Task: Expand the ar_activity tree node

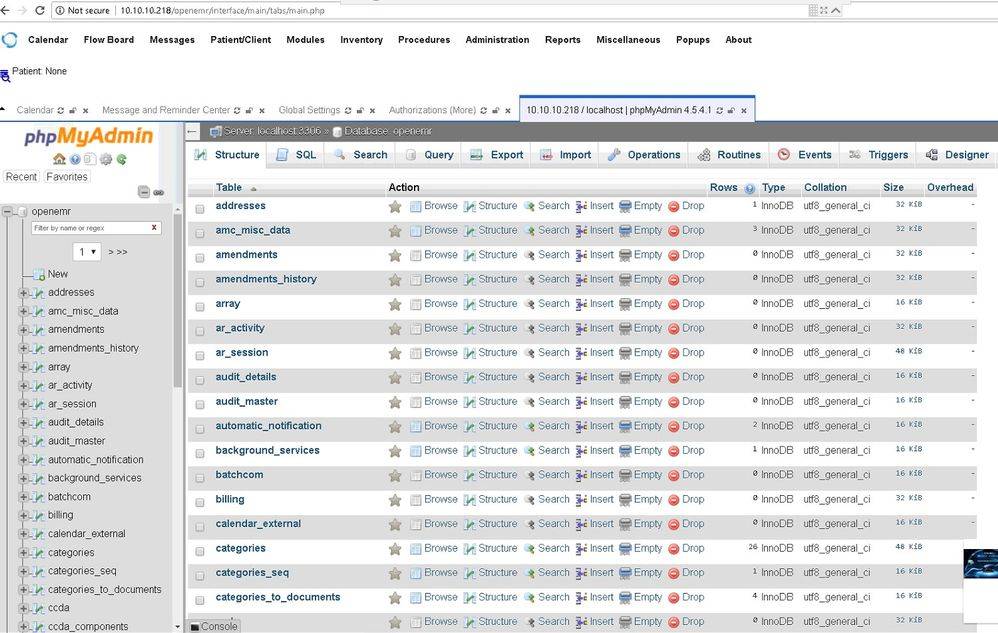Action: (x=23, y=385)
